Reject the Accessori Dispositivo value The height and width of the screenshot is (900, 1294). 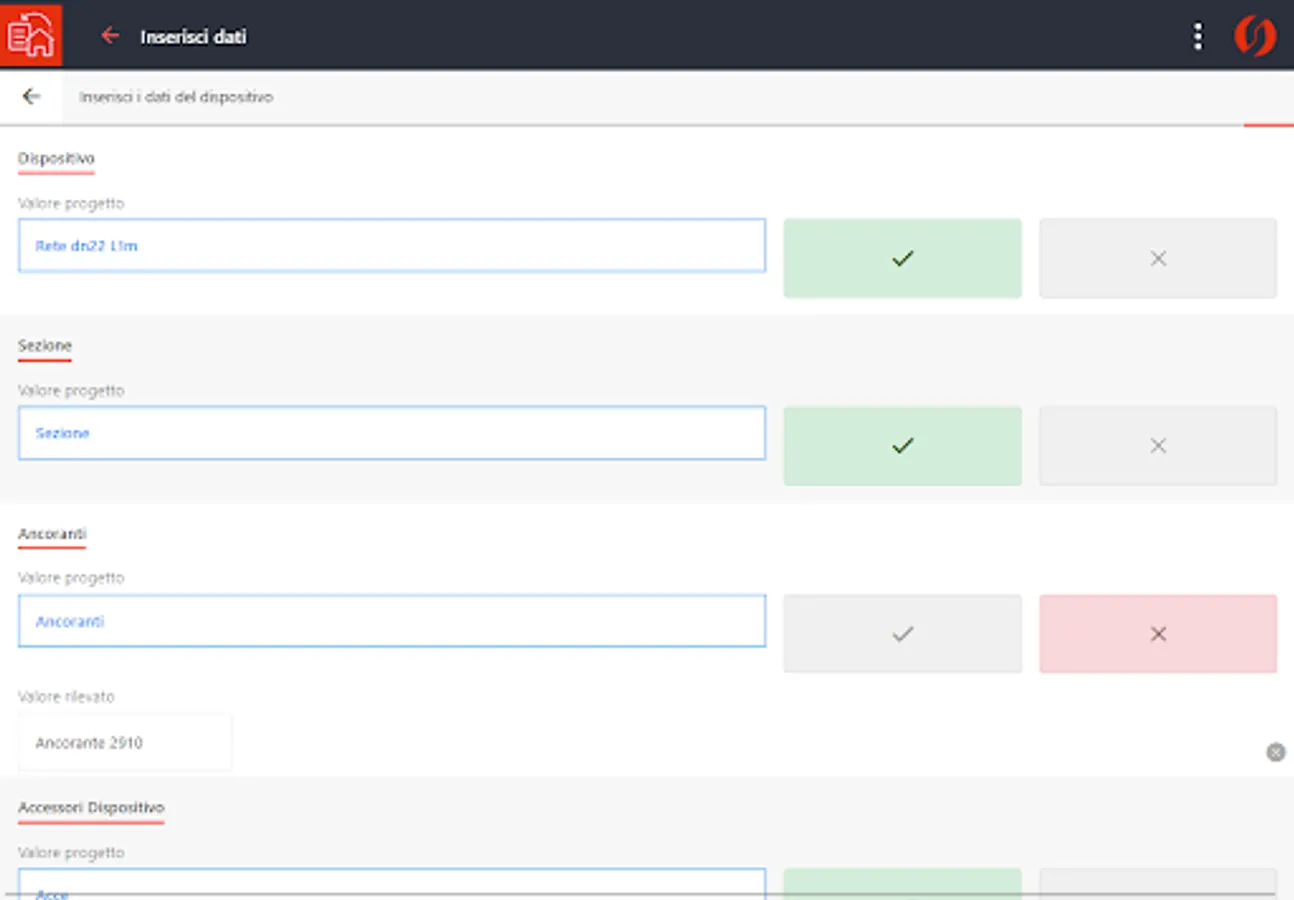coord(1158,884)
